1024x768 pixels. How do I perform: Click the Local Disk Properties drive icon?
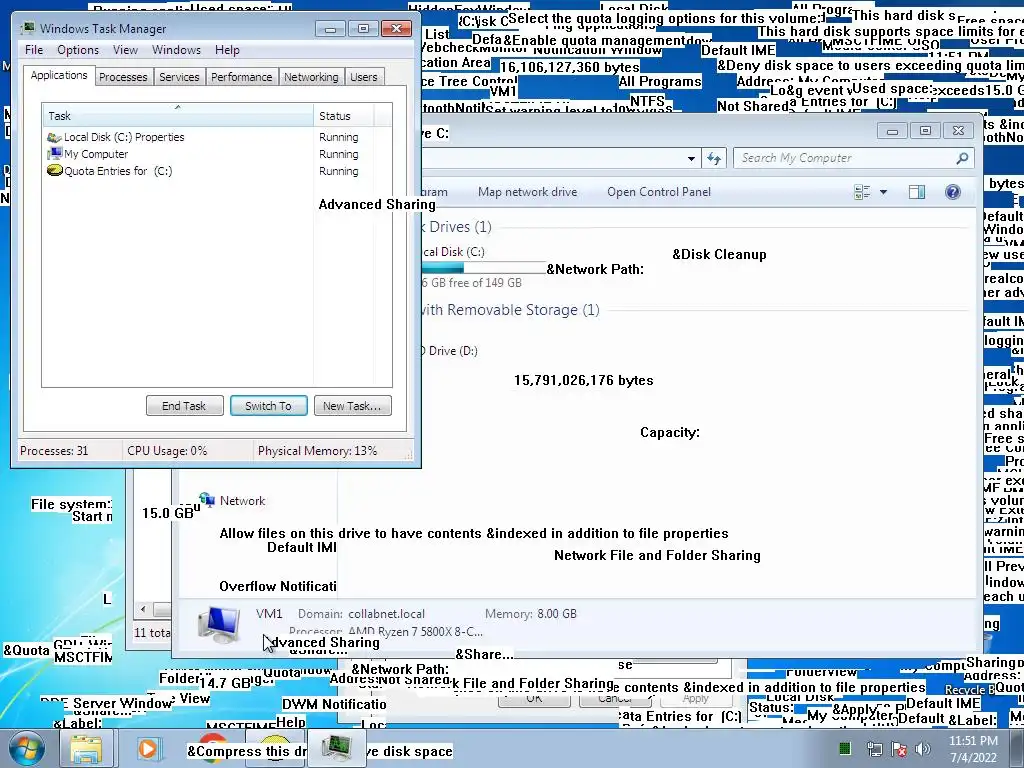pyautogui.click(x=54, y=137)
